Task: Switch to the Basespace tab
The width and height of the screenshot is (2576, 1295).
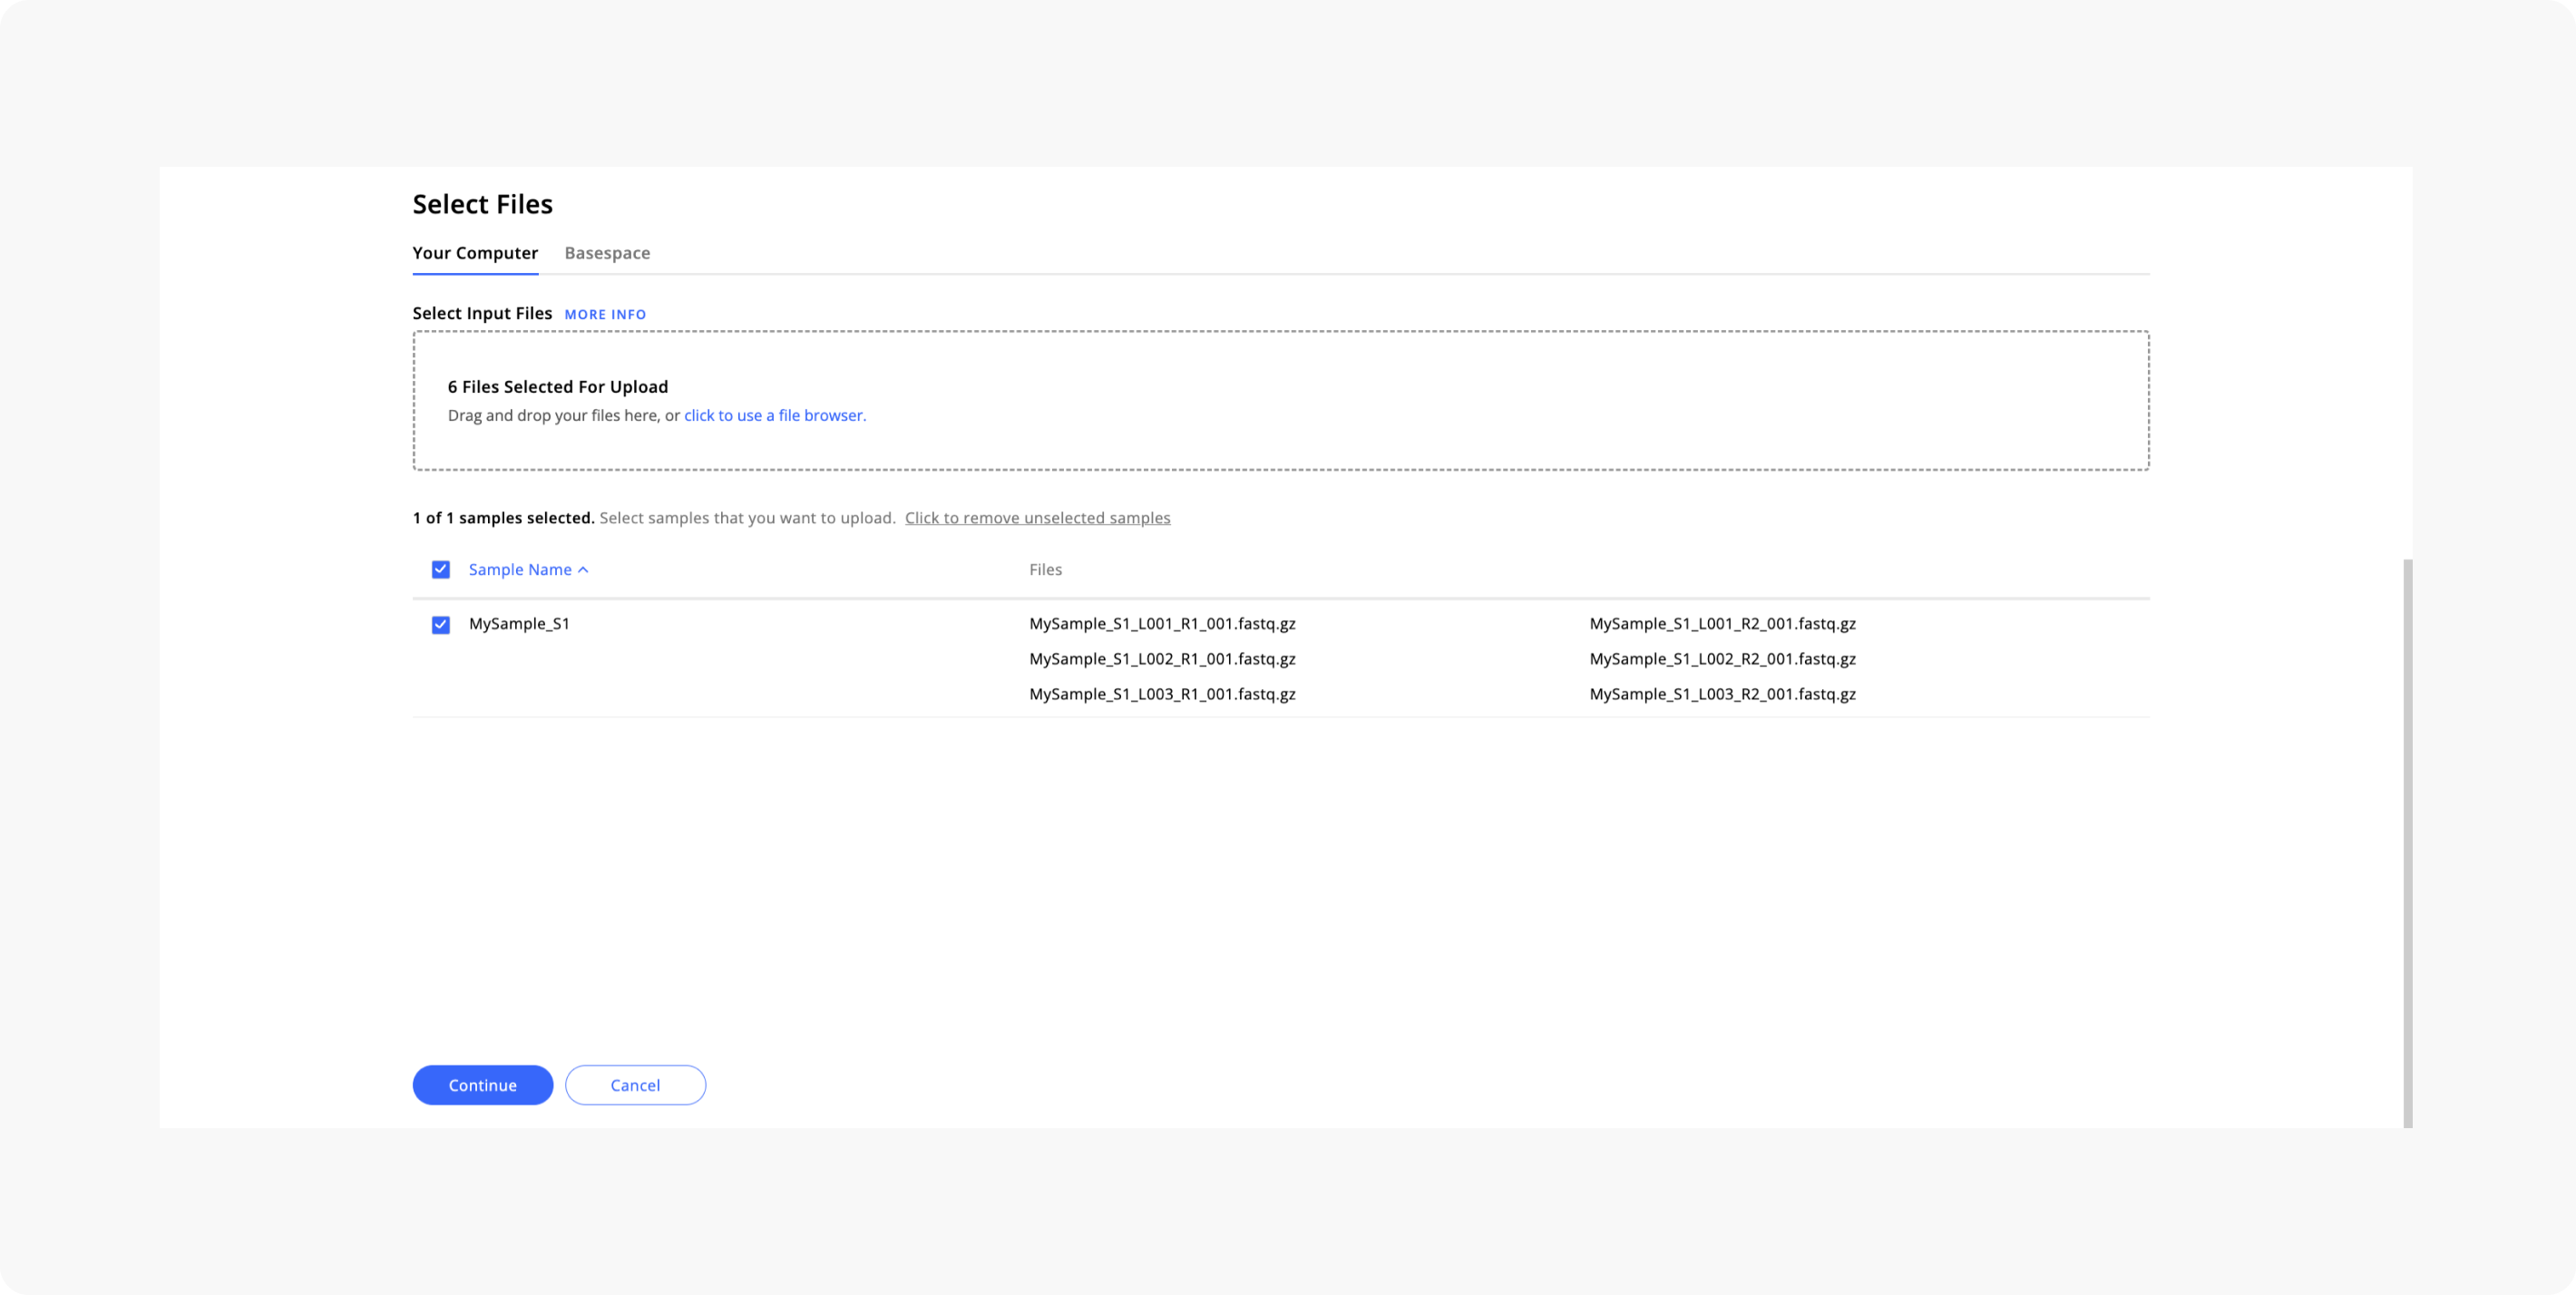Action: pyautogui.click(x=606, y=253)
